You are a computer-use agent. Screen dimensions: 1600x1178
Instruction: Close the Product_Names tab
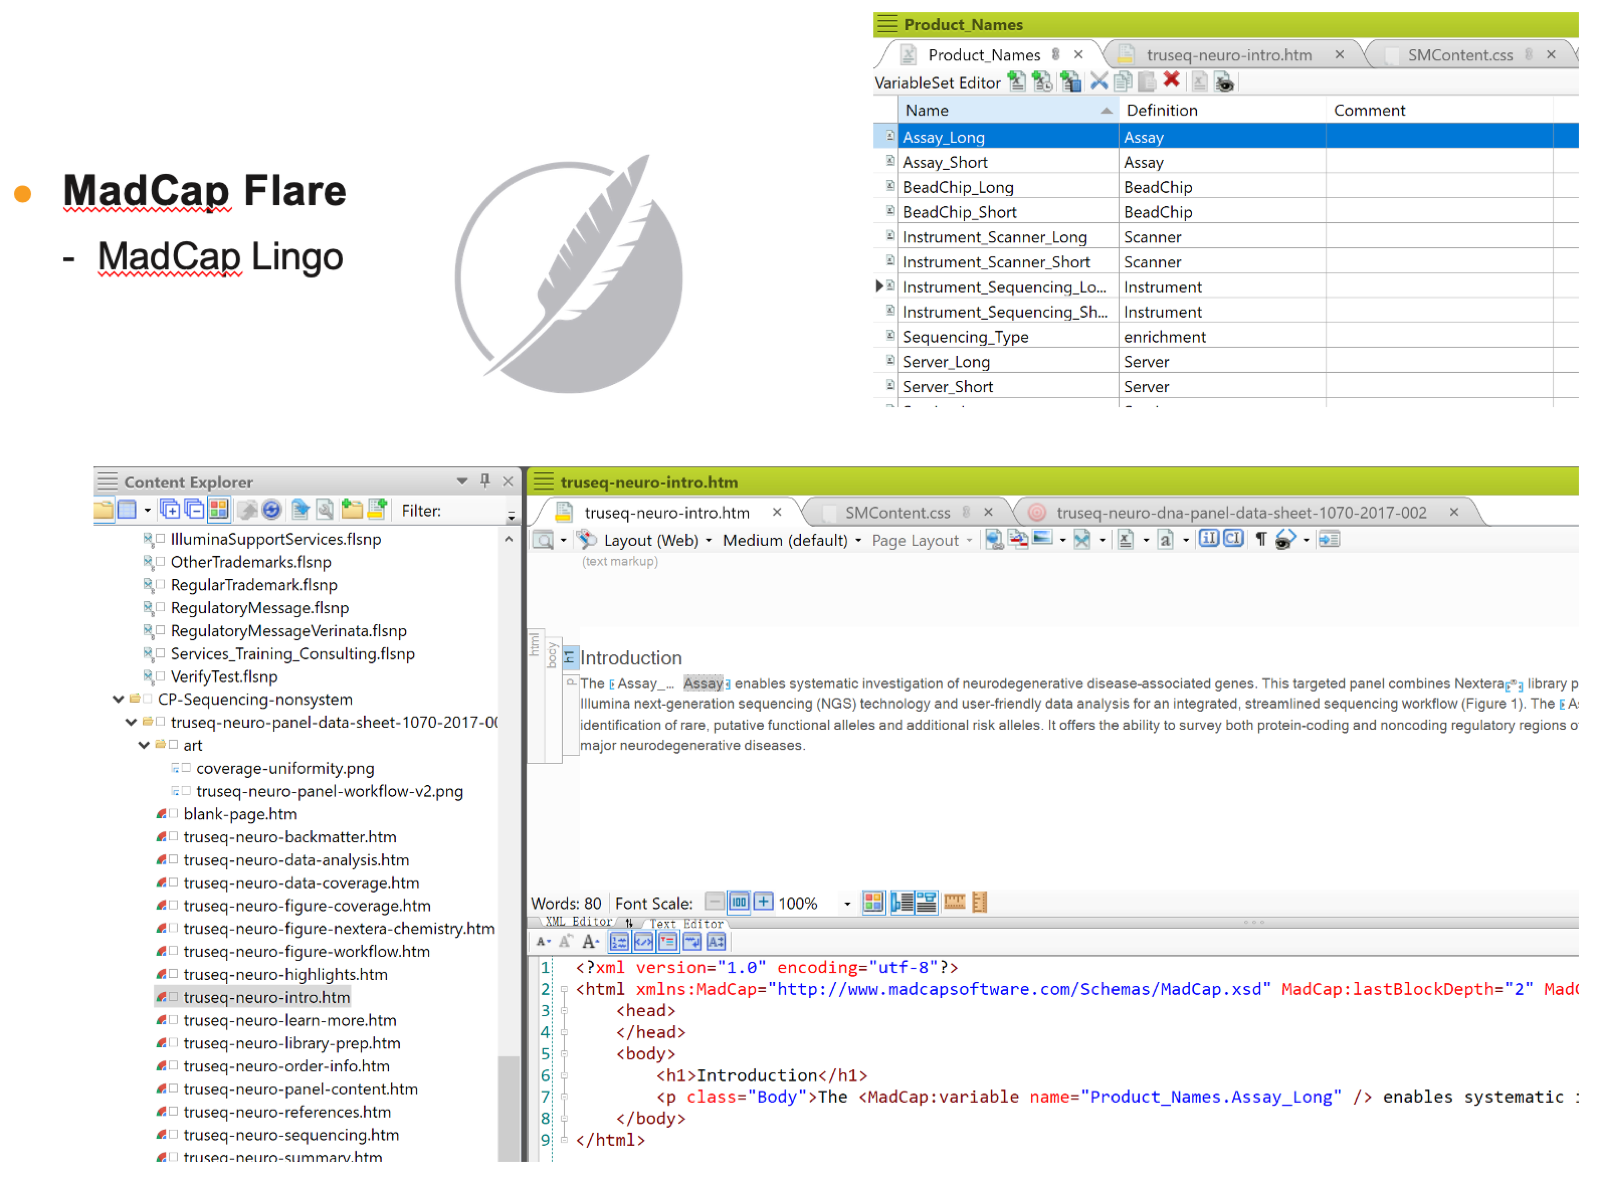tap(1078, 54)
